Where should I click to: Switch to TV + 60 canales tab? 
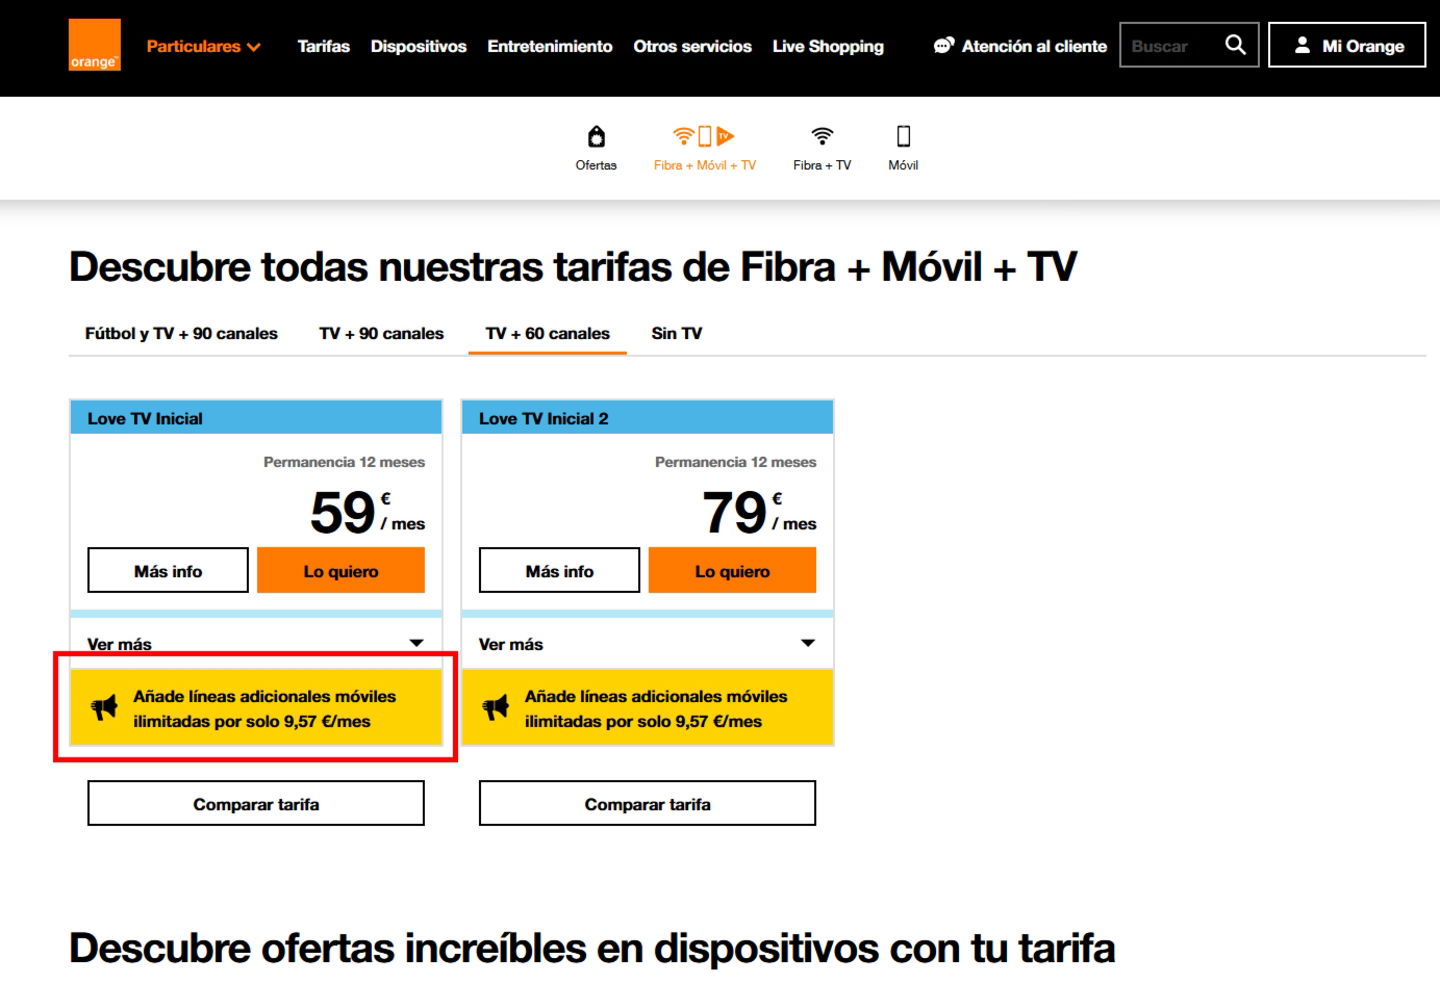coord(547,333)
